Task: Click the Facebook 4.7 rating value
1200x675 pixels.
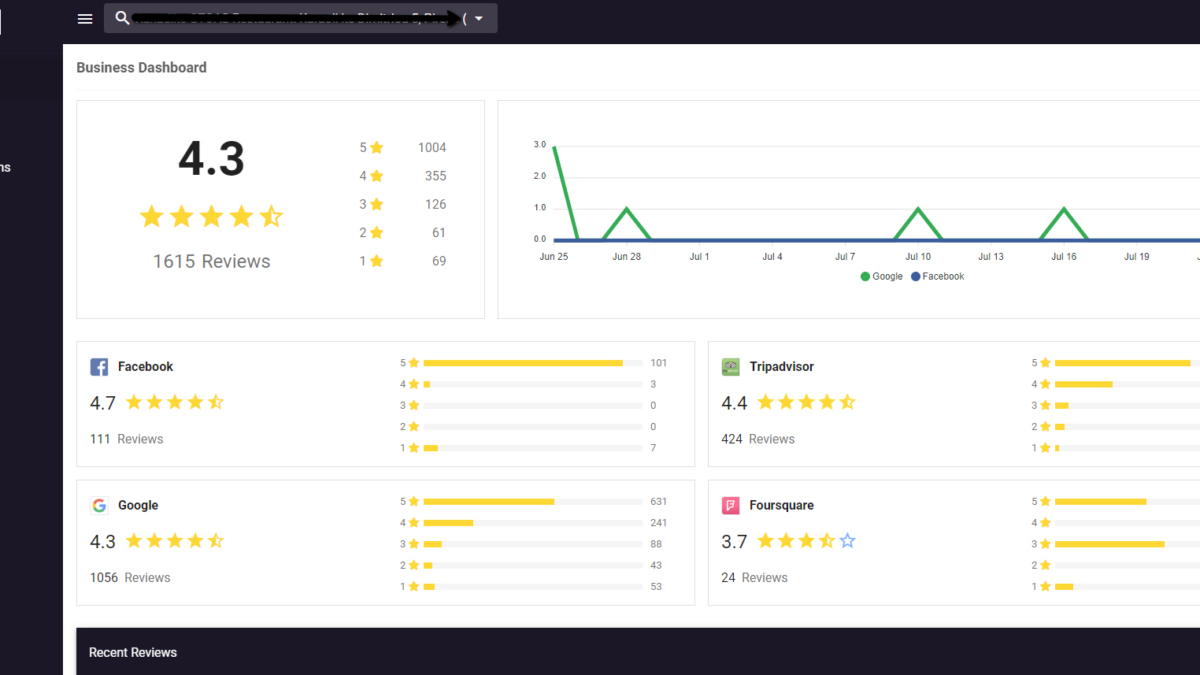Action: click(x=103, y=403)
